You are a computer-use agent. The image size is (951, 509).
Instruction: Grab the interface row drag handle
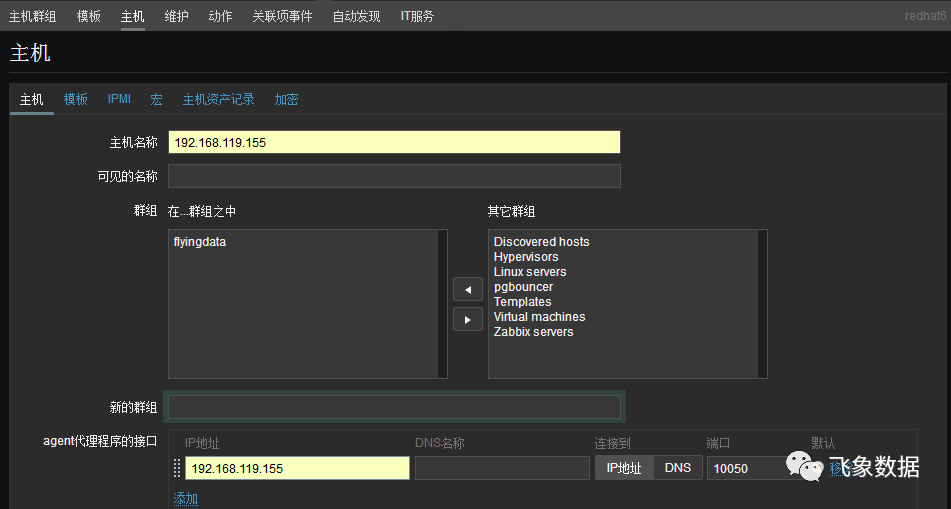pyautogui.click(x=177, y=468)
